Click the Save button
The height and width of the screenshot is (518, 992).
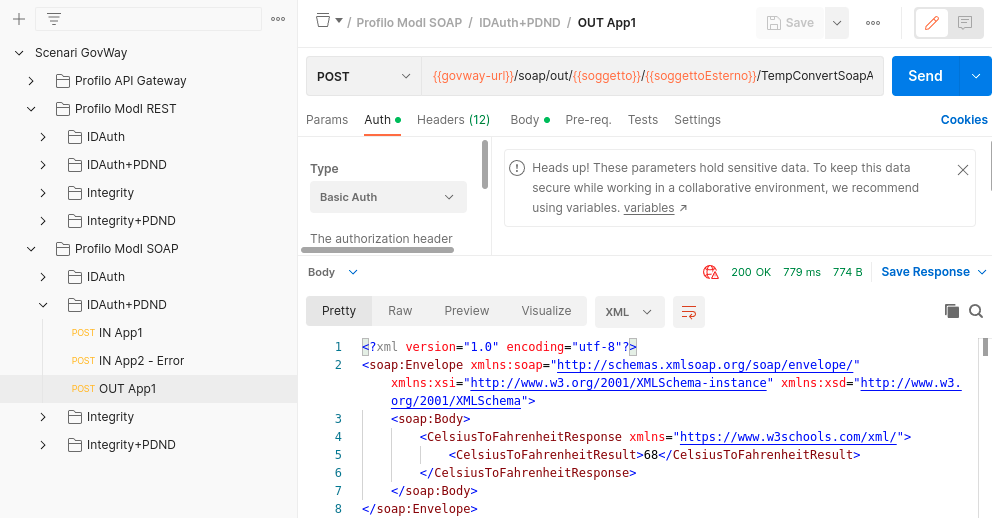pos(790,23)
